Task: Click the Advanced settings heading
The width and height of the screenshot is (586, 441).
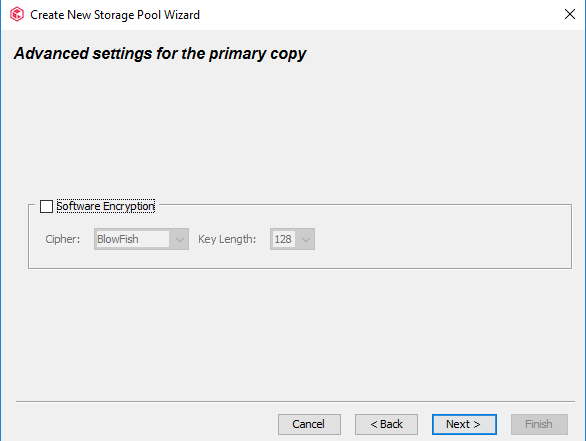Action: click(x=160, y=53)
